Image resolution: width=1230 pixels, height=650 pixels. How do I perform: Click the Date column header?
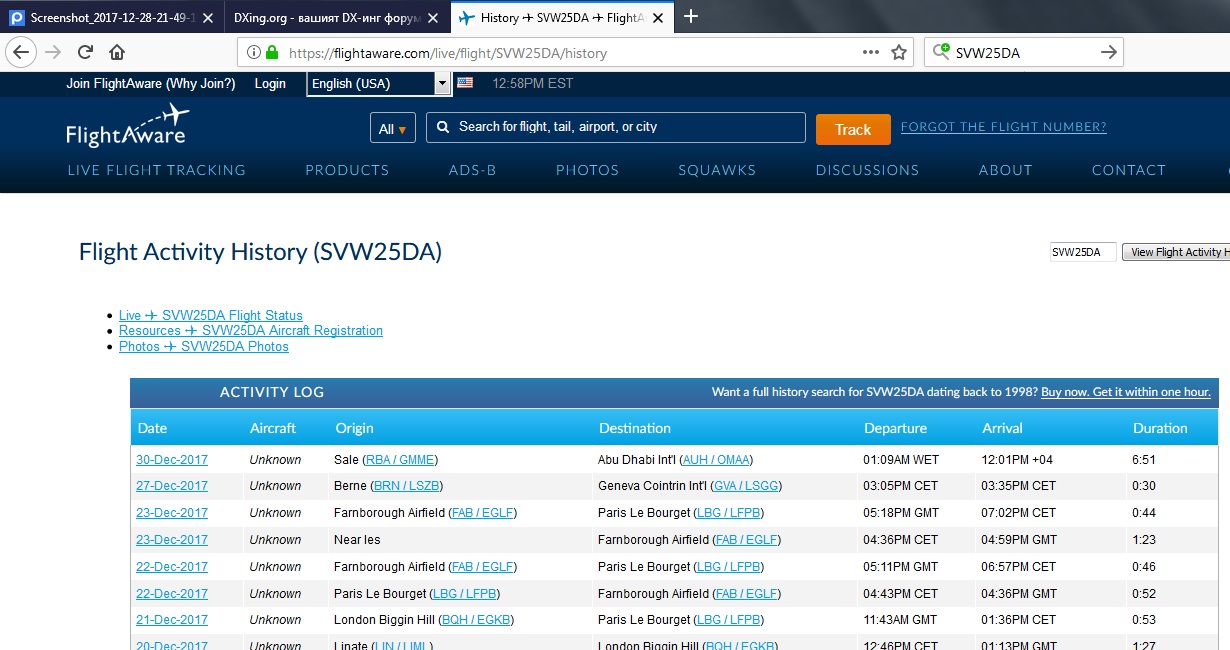coord(152,428)
